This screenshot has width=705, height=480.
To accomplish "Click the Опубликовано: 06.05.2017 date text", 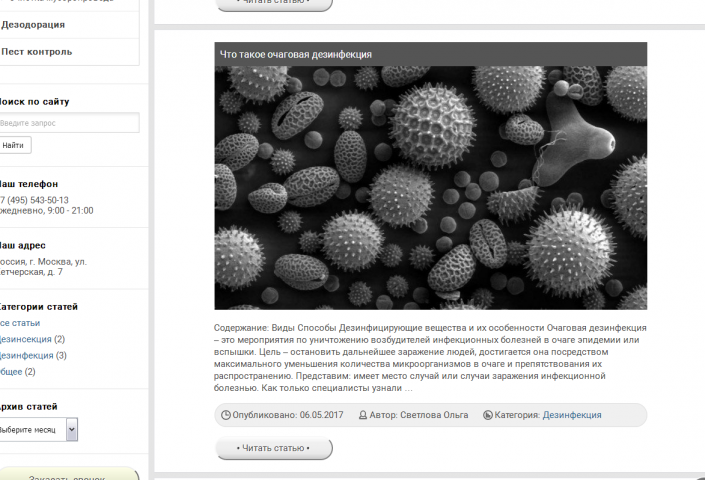I will [288, 415].
